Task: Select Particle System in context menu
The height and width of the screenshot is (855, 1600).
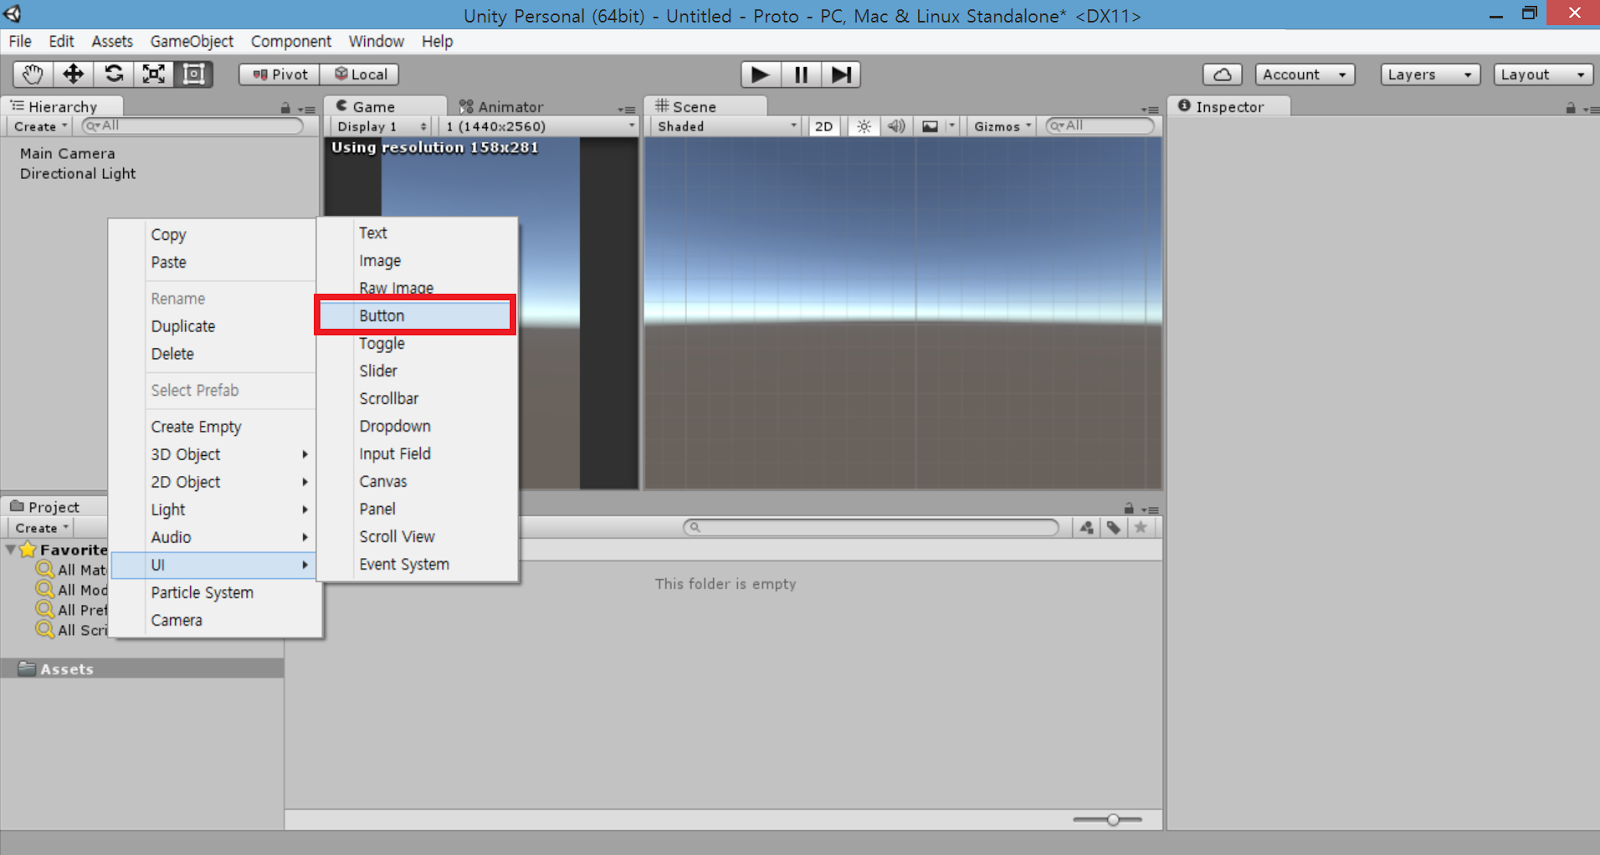Action: (x=214, y=592)
